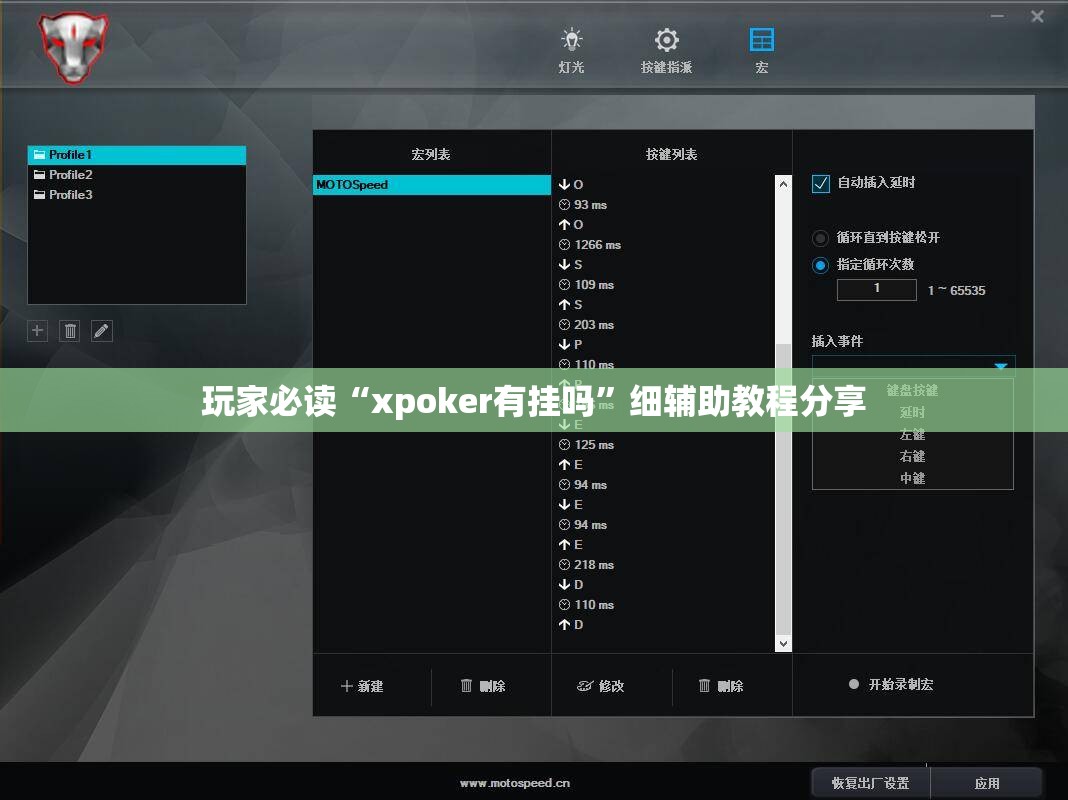Select 指定循环次数 radio option
Screen dimensions: 1068x800
pos(820,265)
